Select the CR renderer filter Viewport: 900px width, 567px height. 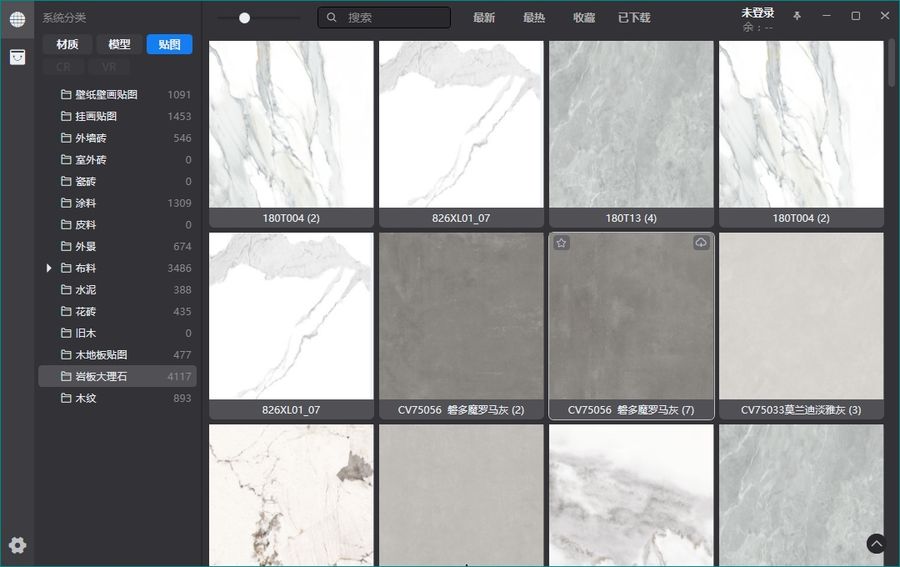click(x=63, y=67)
